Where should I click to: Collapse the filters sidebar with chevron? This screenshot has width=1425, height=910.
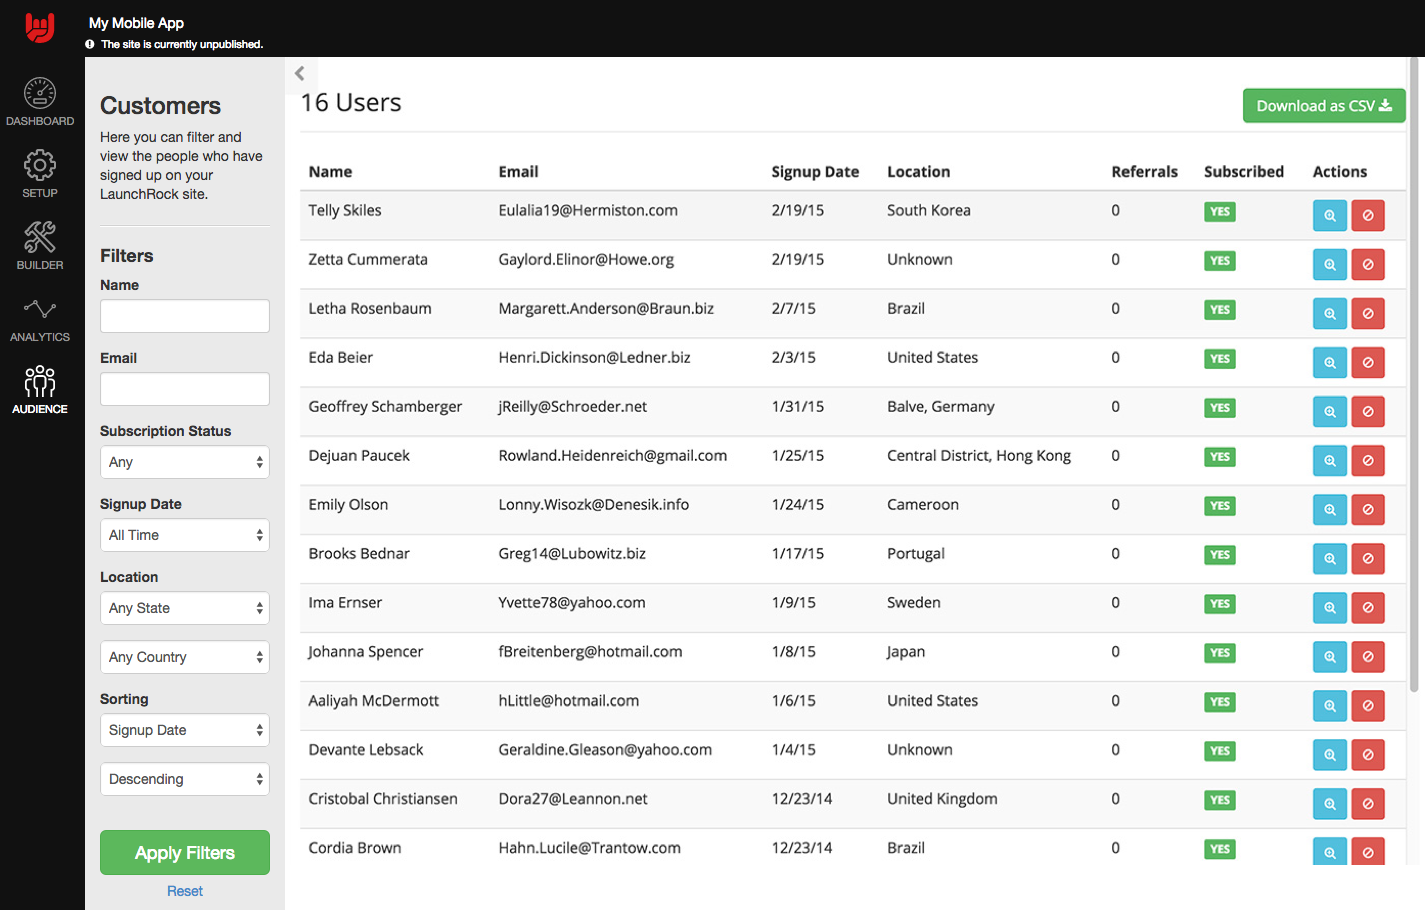click(300, 73)
